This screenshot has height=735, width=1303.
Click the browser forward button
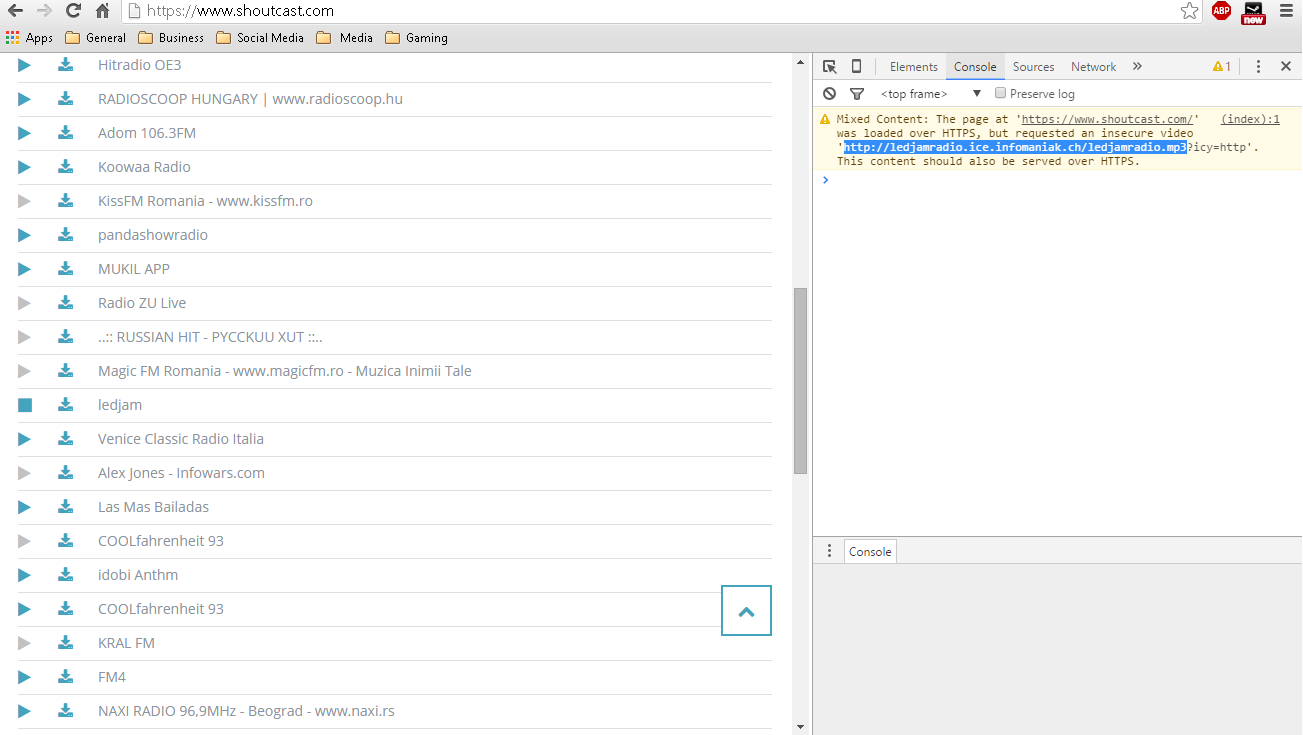pyautogui.click(x=44, y=11)
